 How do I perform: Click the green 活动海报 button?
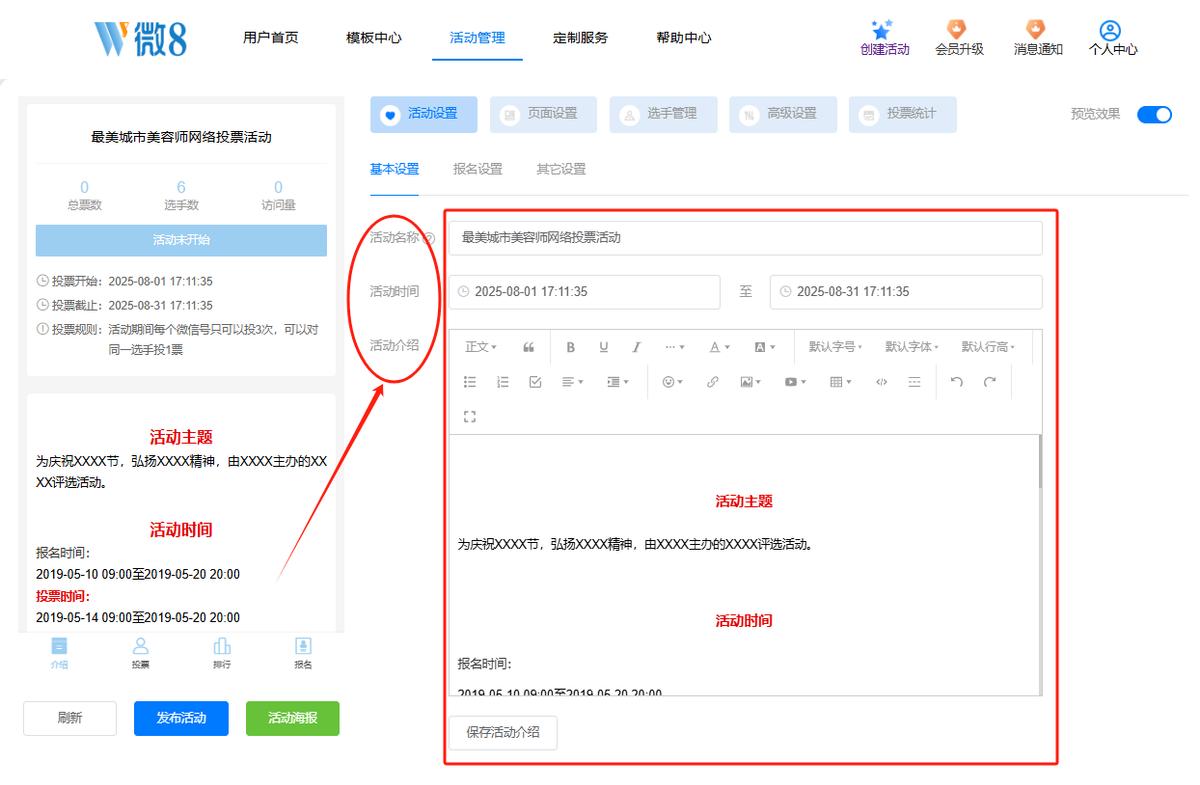point(293,718)
